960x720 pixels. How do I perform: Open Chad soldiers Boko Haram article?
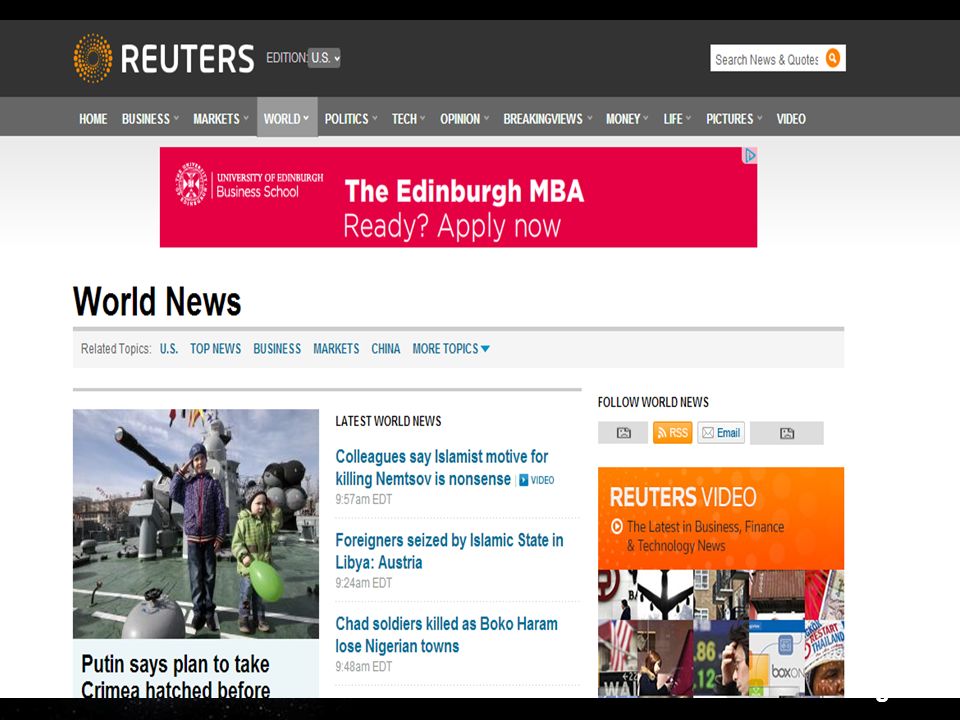coord(446,635)
